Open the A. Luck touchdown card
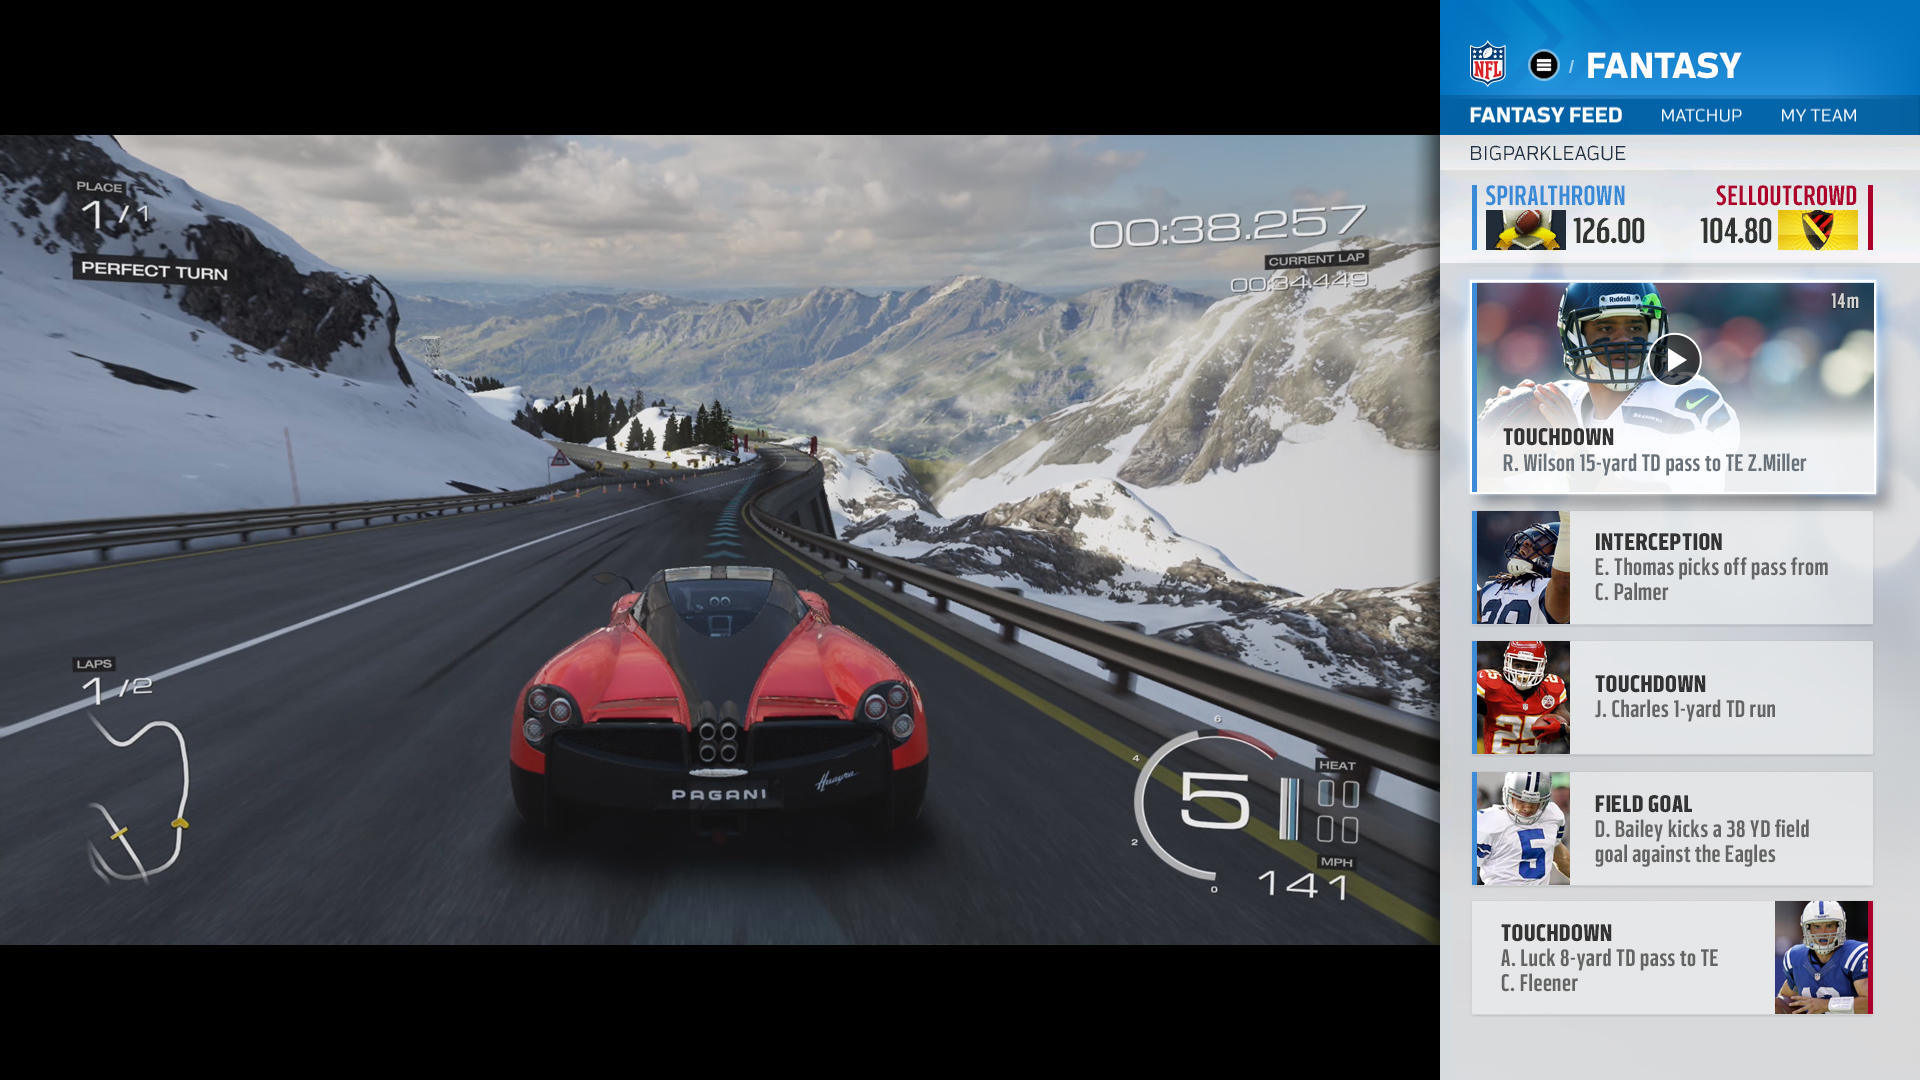 click(x=1672, y=958)
